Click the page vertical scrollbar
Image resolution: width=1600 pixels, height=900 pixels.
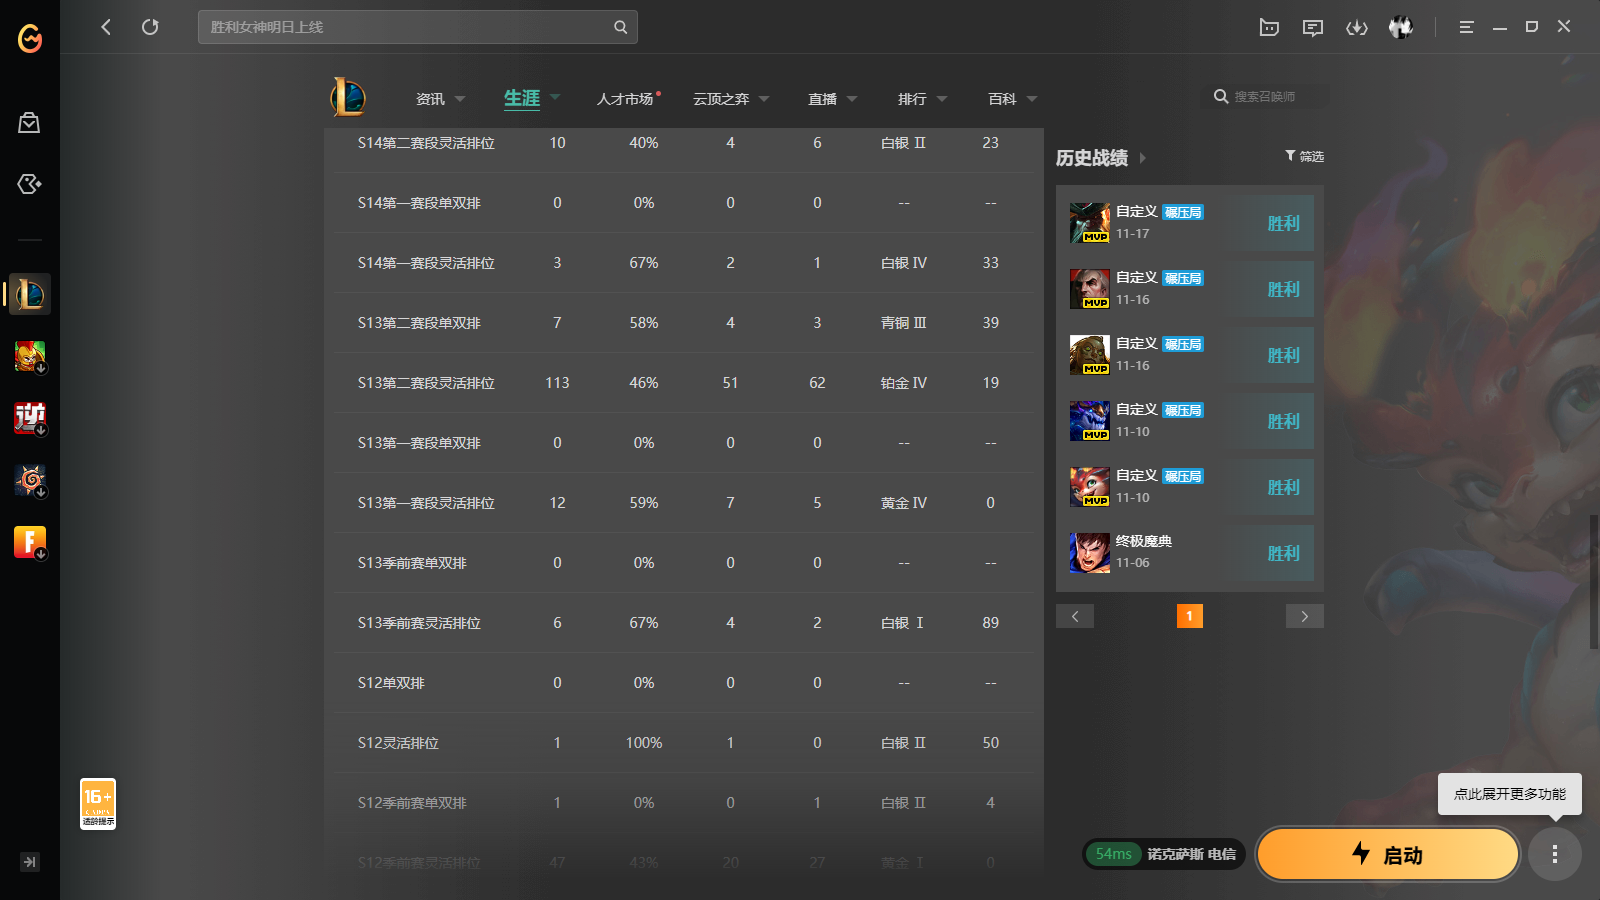(x=1593, y=583)
